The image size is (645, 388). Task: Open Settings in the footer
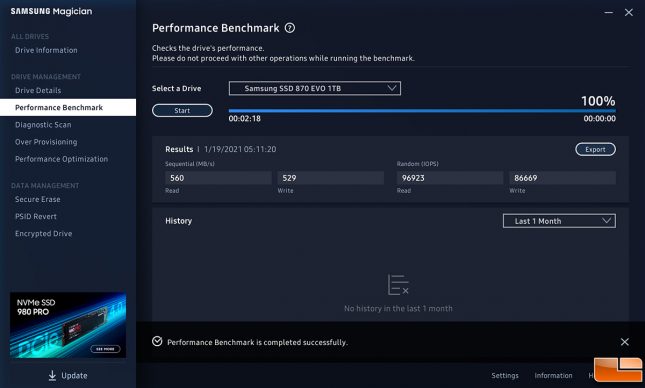(x=505, y=376)
